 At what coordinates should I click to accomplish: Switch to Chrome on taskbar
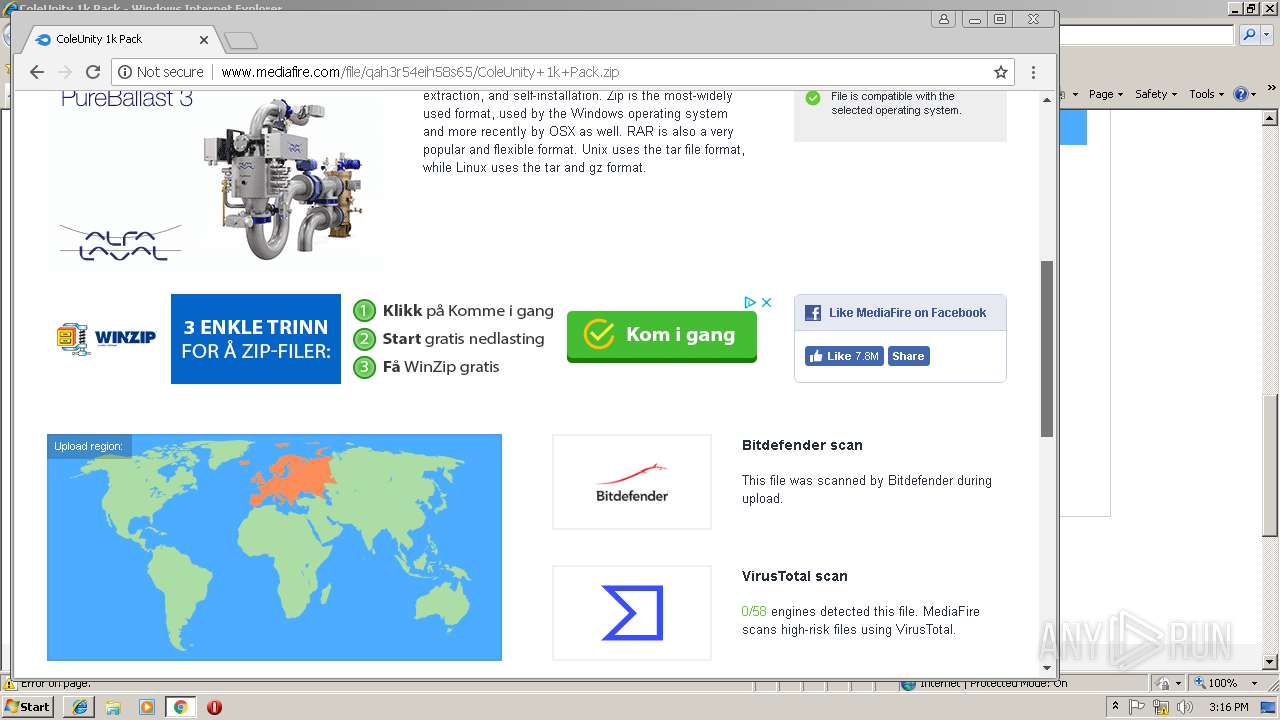pyautogui.click(x=180, y=707)
